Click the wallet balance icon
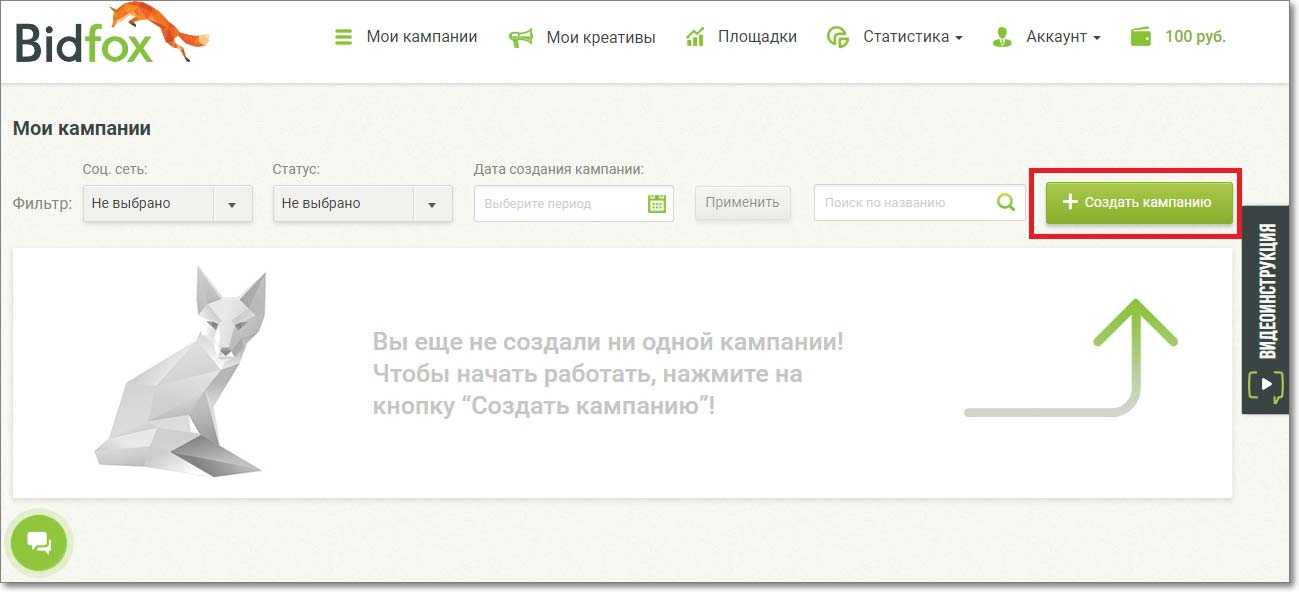The image size is (1299, 592). (x=1140, y=37)
